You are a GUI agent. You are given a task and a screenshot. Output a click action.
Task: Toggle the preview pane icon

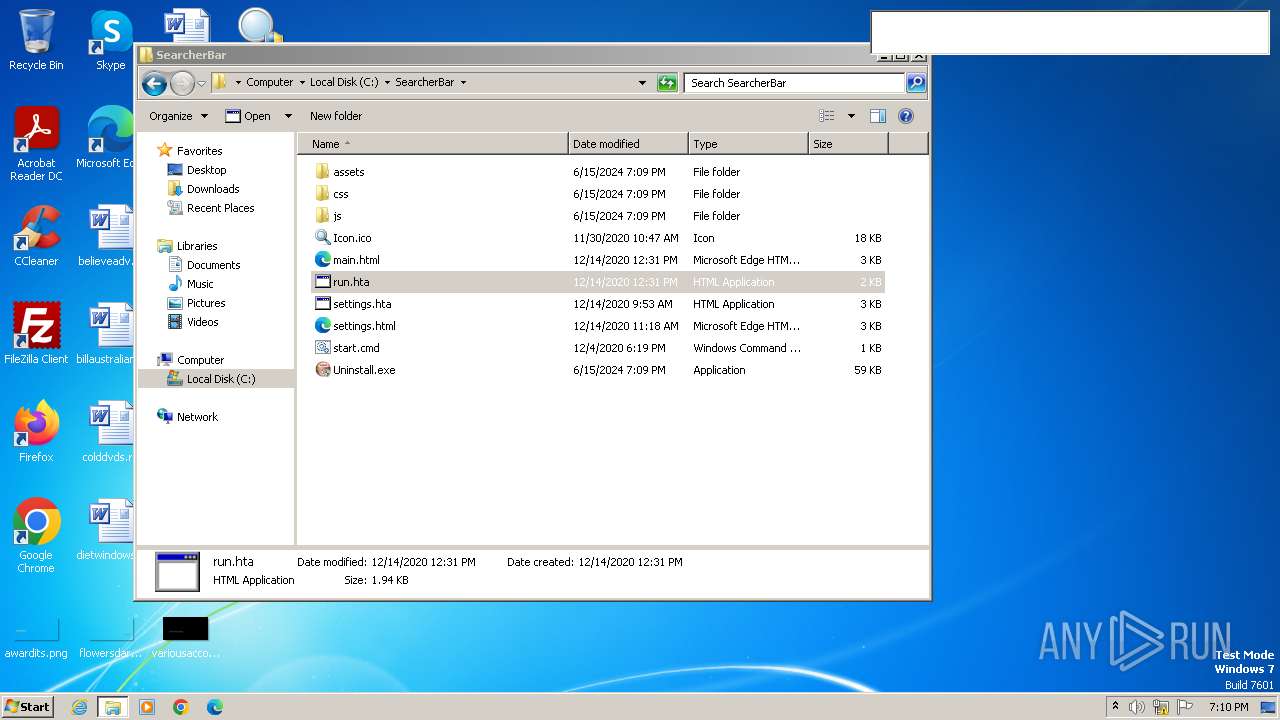click(x=877, y=116)
